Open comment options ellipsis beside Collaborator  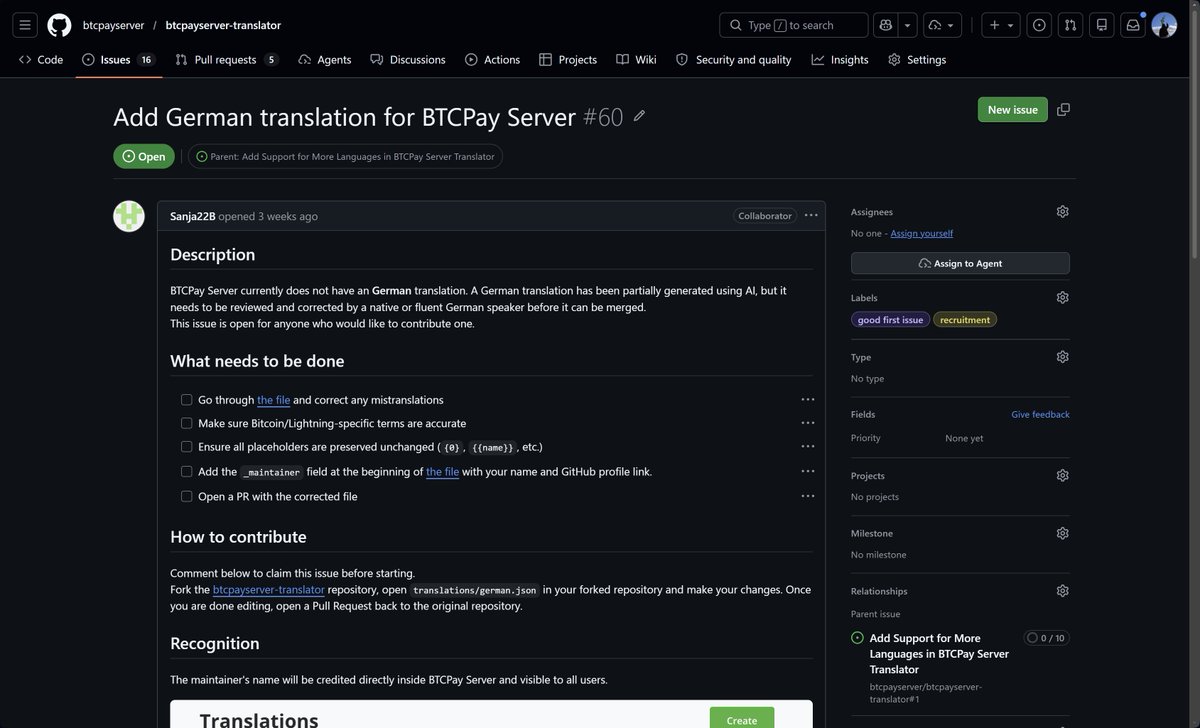point(811,215)
